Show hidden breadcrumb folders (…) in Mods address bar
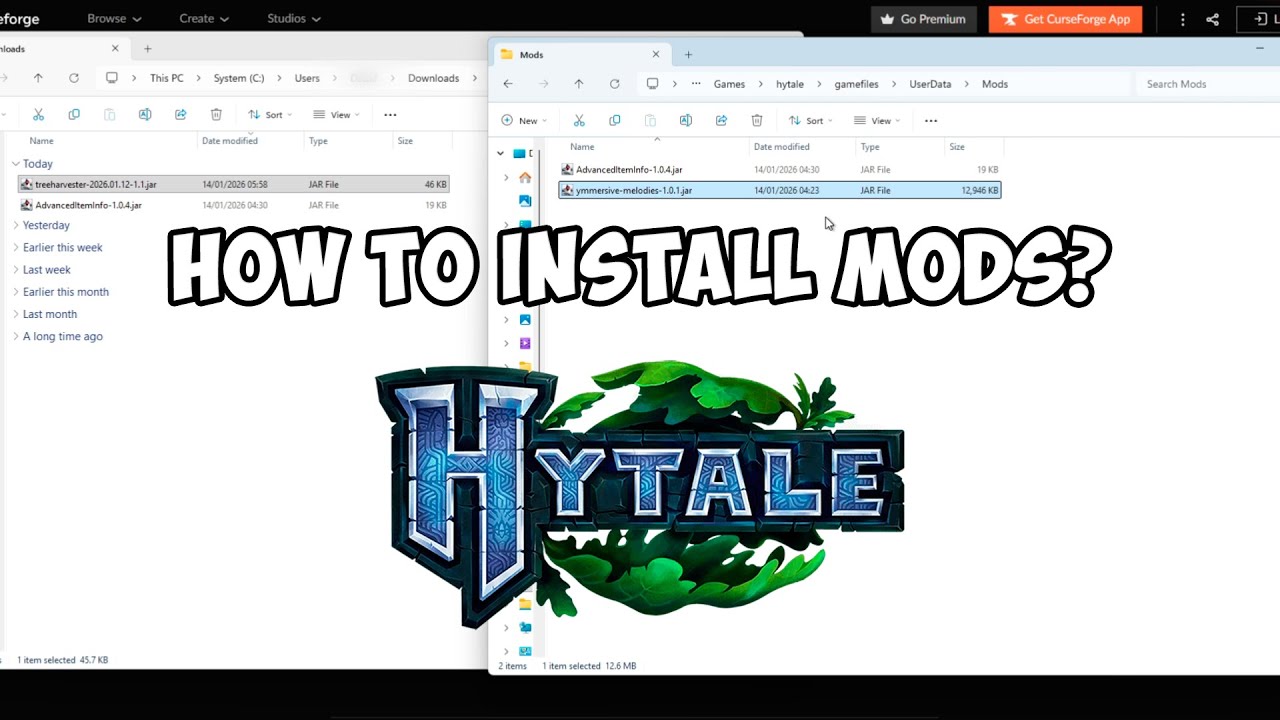 click(696, 84)
